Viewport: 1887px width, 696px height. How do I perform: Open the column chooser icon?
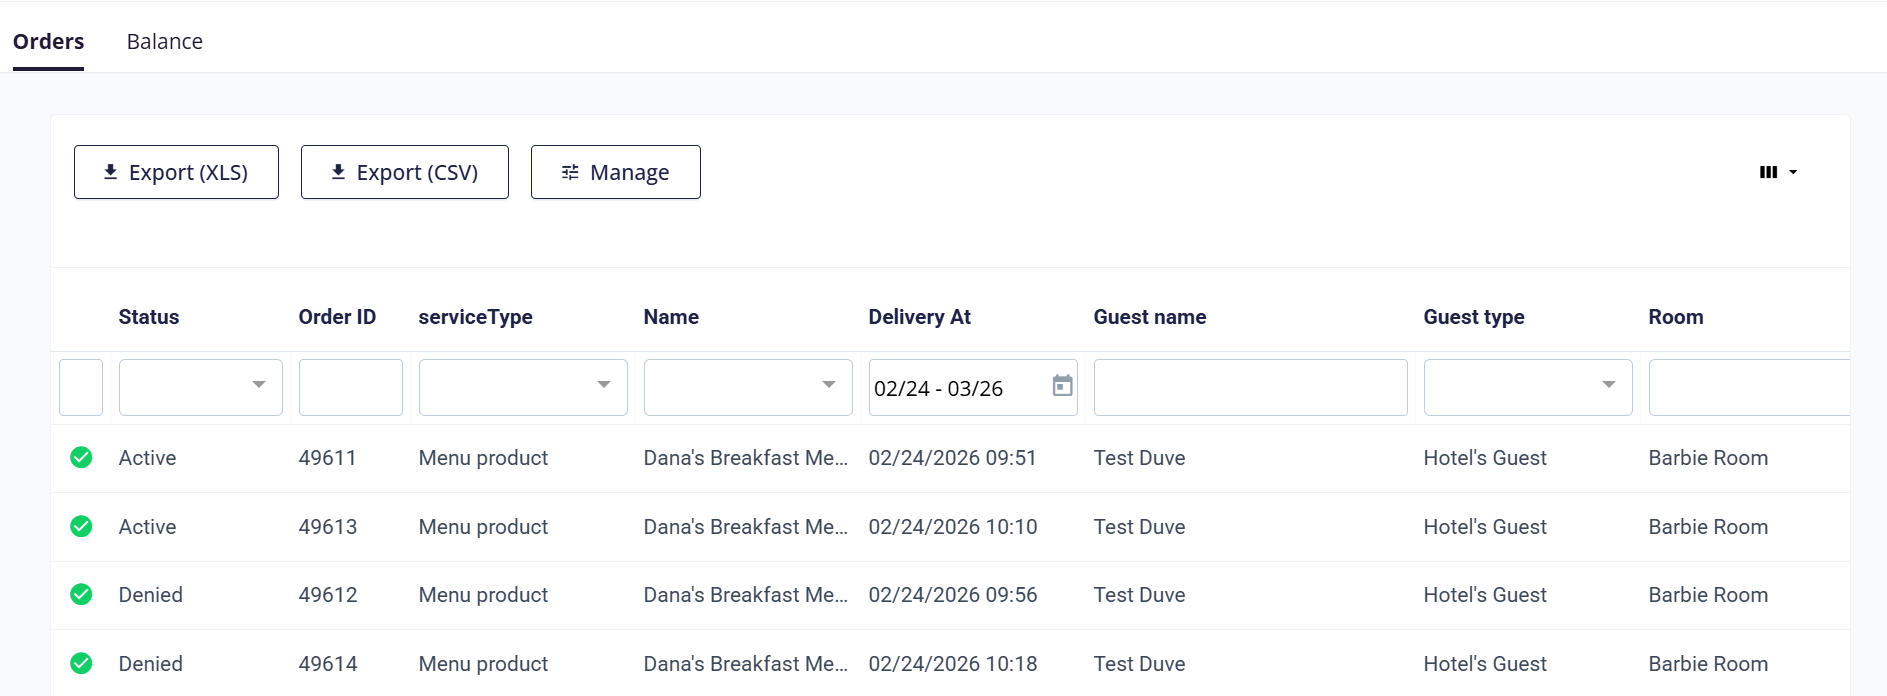[x=1777, y=172]
